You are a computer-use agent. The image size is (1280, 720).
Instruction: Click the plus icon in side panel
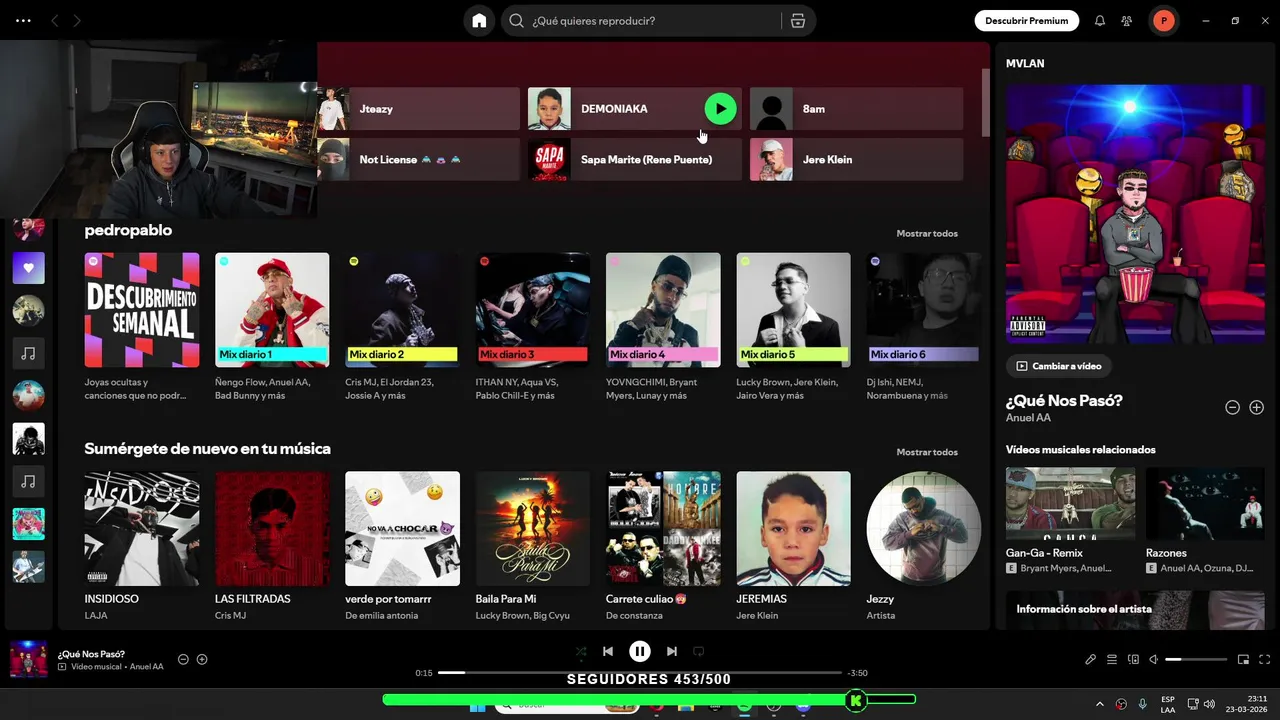1257,407
